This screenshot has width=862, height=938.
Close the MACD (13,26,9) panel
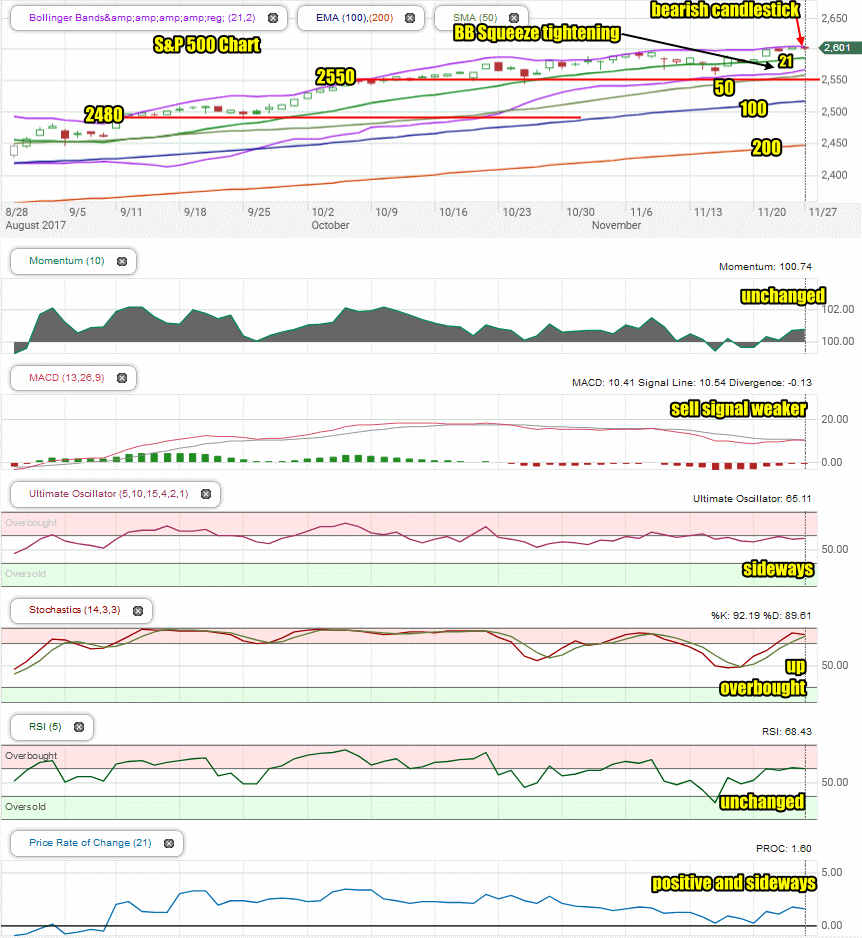pyautogui.click(x=122, y=378)
